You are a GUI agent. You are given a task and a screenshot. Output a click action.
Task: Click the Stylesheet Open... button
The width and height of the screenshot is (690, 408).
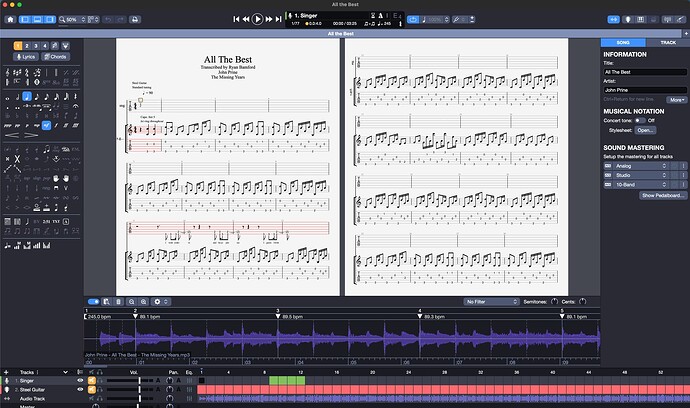[x=645, y=130]
